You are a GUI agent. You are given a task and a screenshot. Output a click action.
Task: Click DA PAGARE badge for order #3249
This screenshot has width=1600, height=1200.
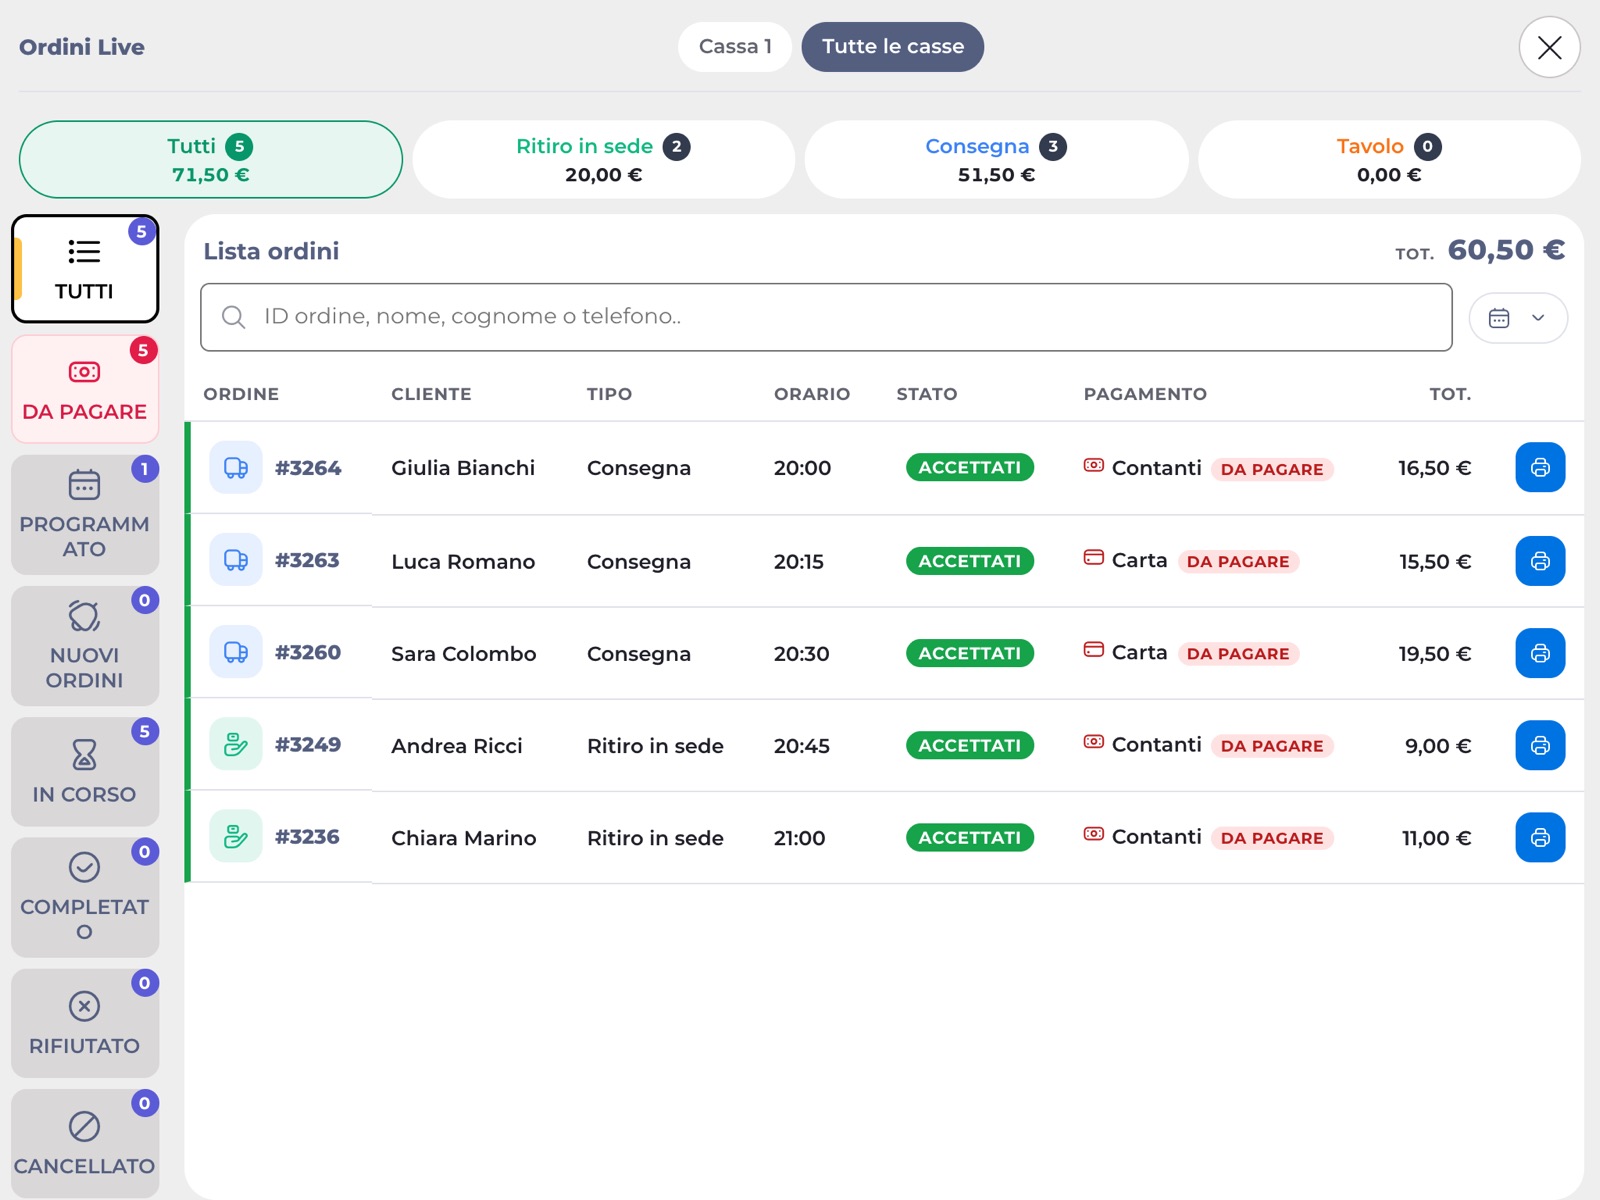coord(1272,746)
